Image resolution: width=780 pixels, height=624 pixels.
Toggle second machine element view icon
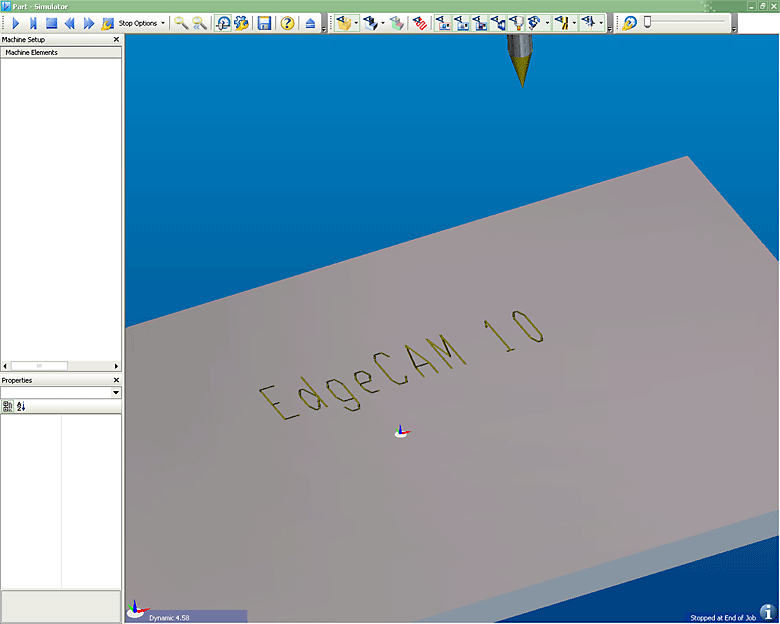pos(461,23)
